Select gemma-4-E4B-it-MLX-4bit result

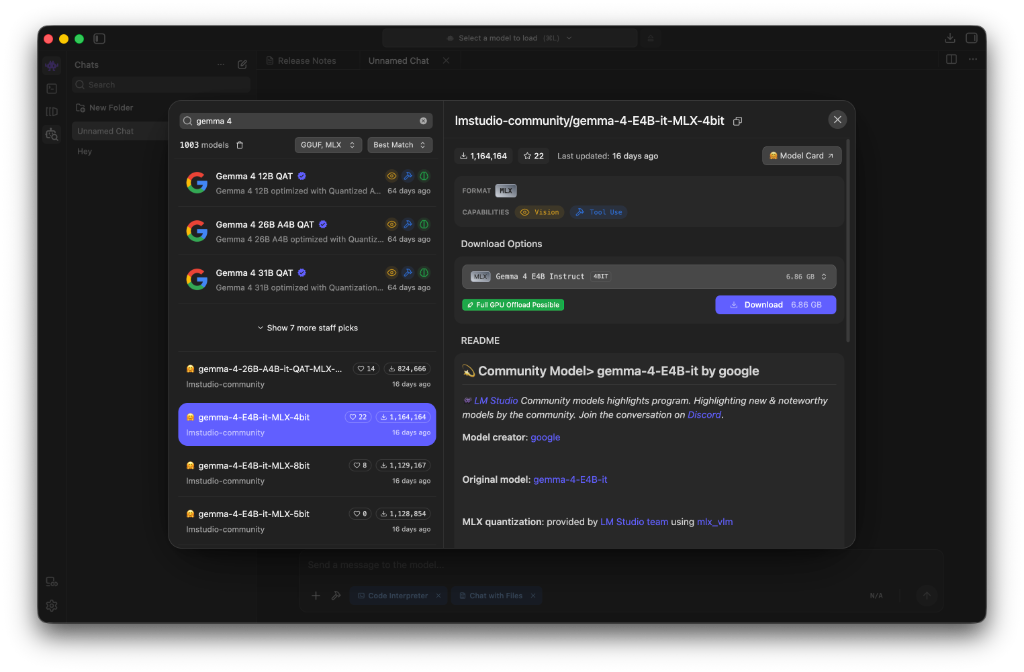[x=307, y=424]
